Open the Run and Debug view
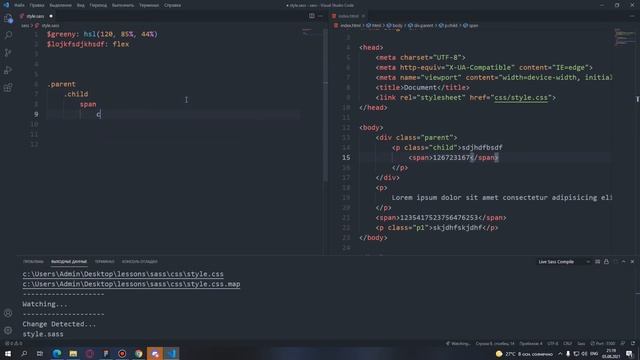The image size is (640, 360). [8, 70]
